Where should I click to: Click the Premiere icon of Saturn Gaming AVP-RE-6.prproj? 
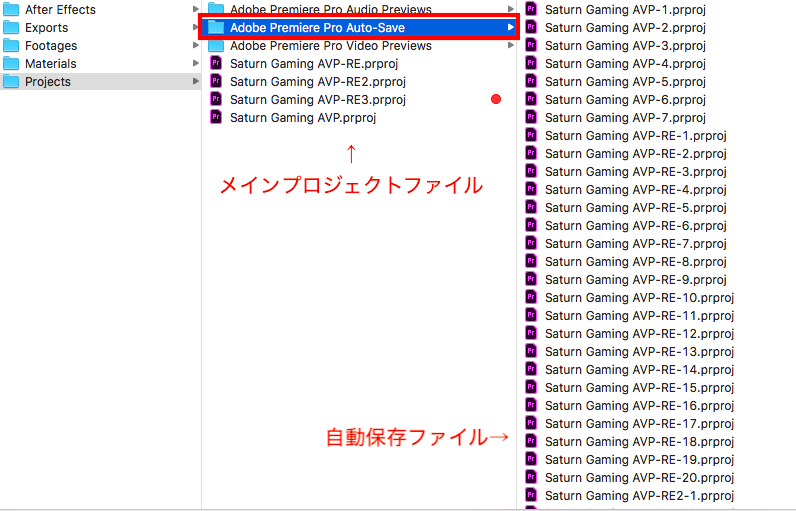click(531, 225)
